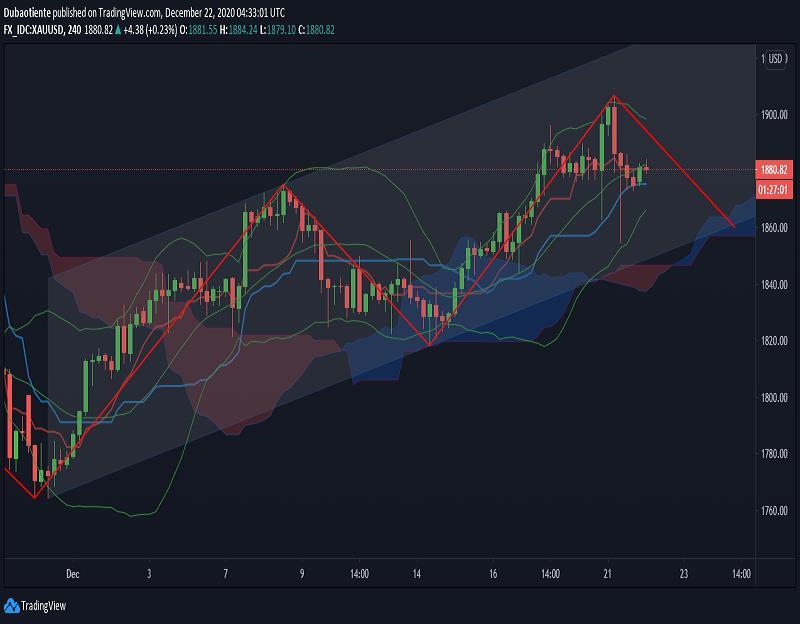This screenshot has width=800, height=624.
Task: Click the 1800.00 price axis label
Action: pos(774,397)
